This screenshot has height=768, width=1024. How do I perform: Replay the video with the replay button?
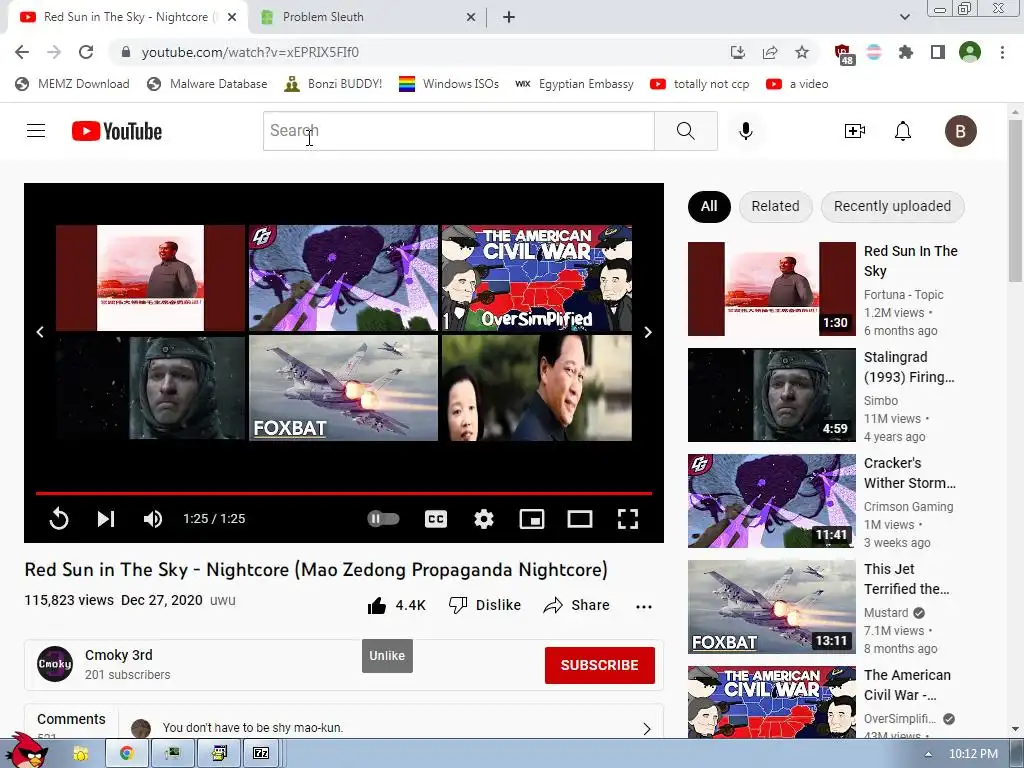click(59, 519)
